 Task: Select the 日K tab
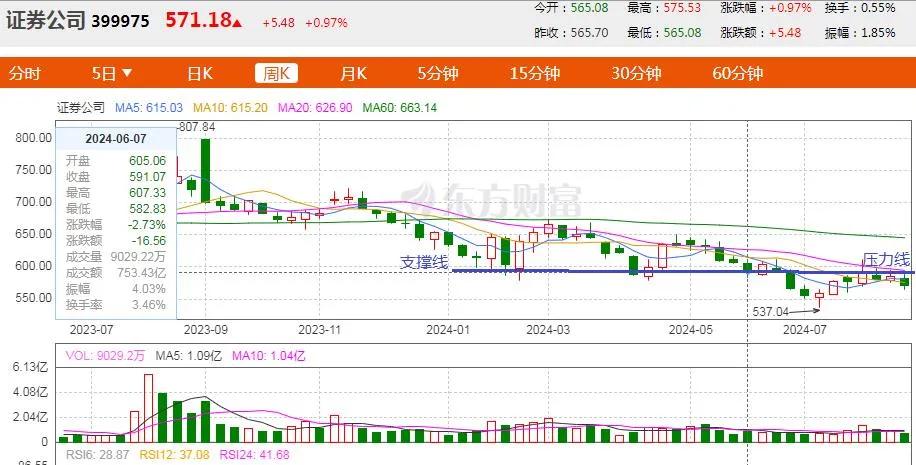pyautogui.click(x=200, y=73)
